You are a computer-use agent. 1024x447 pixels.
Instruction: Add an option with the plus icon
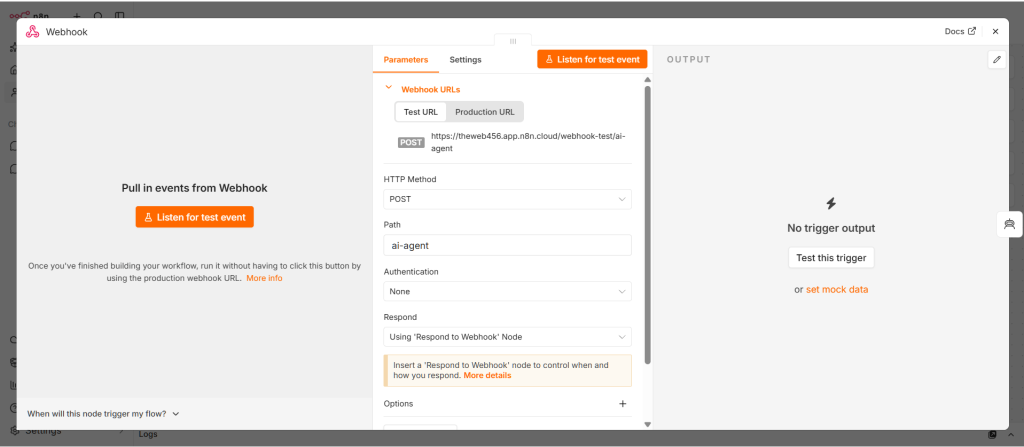tap(622, 404)
